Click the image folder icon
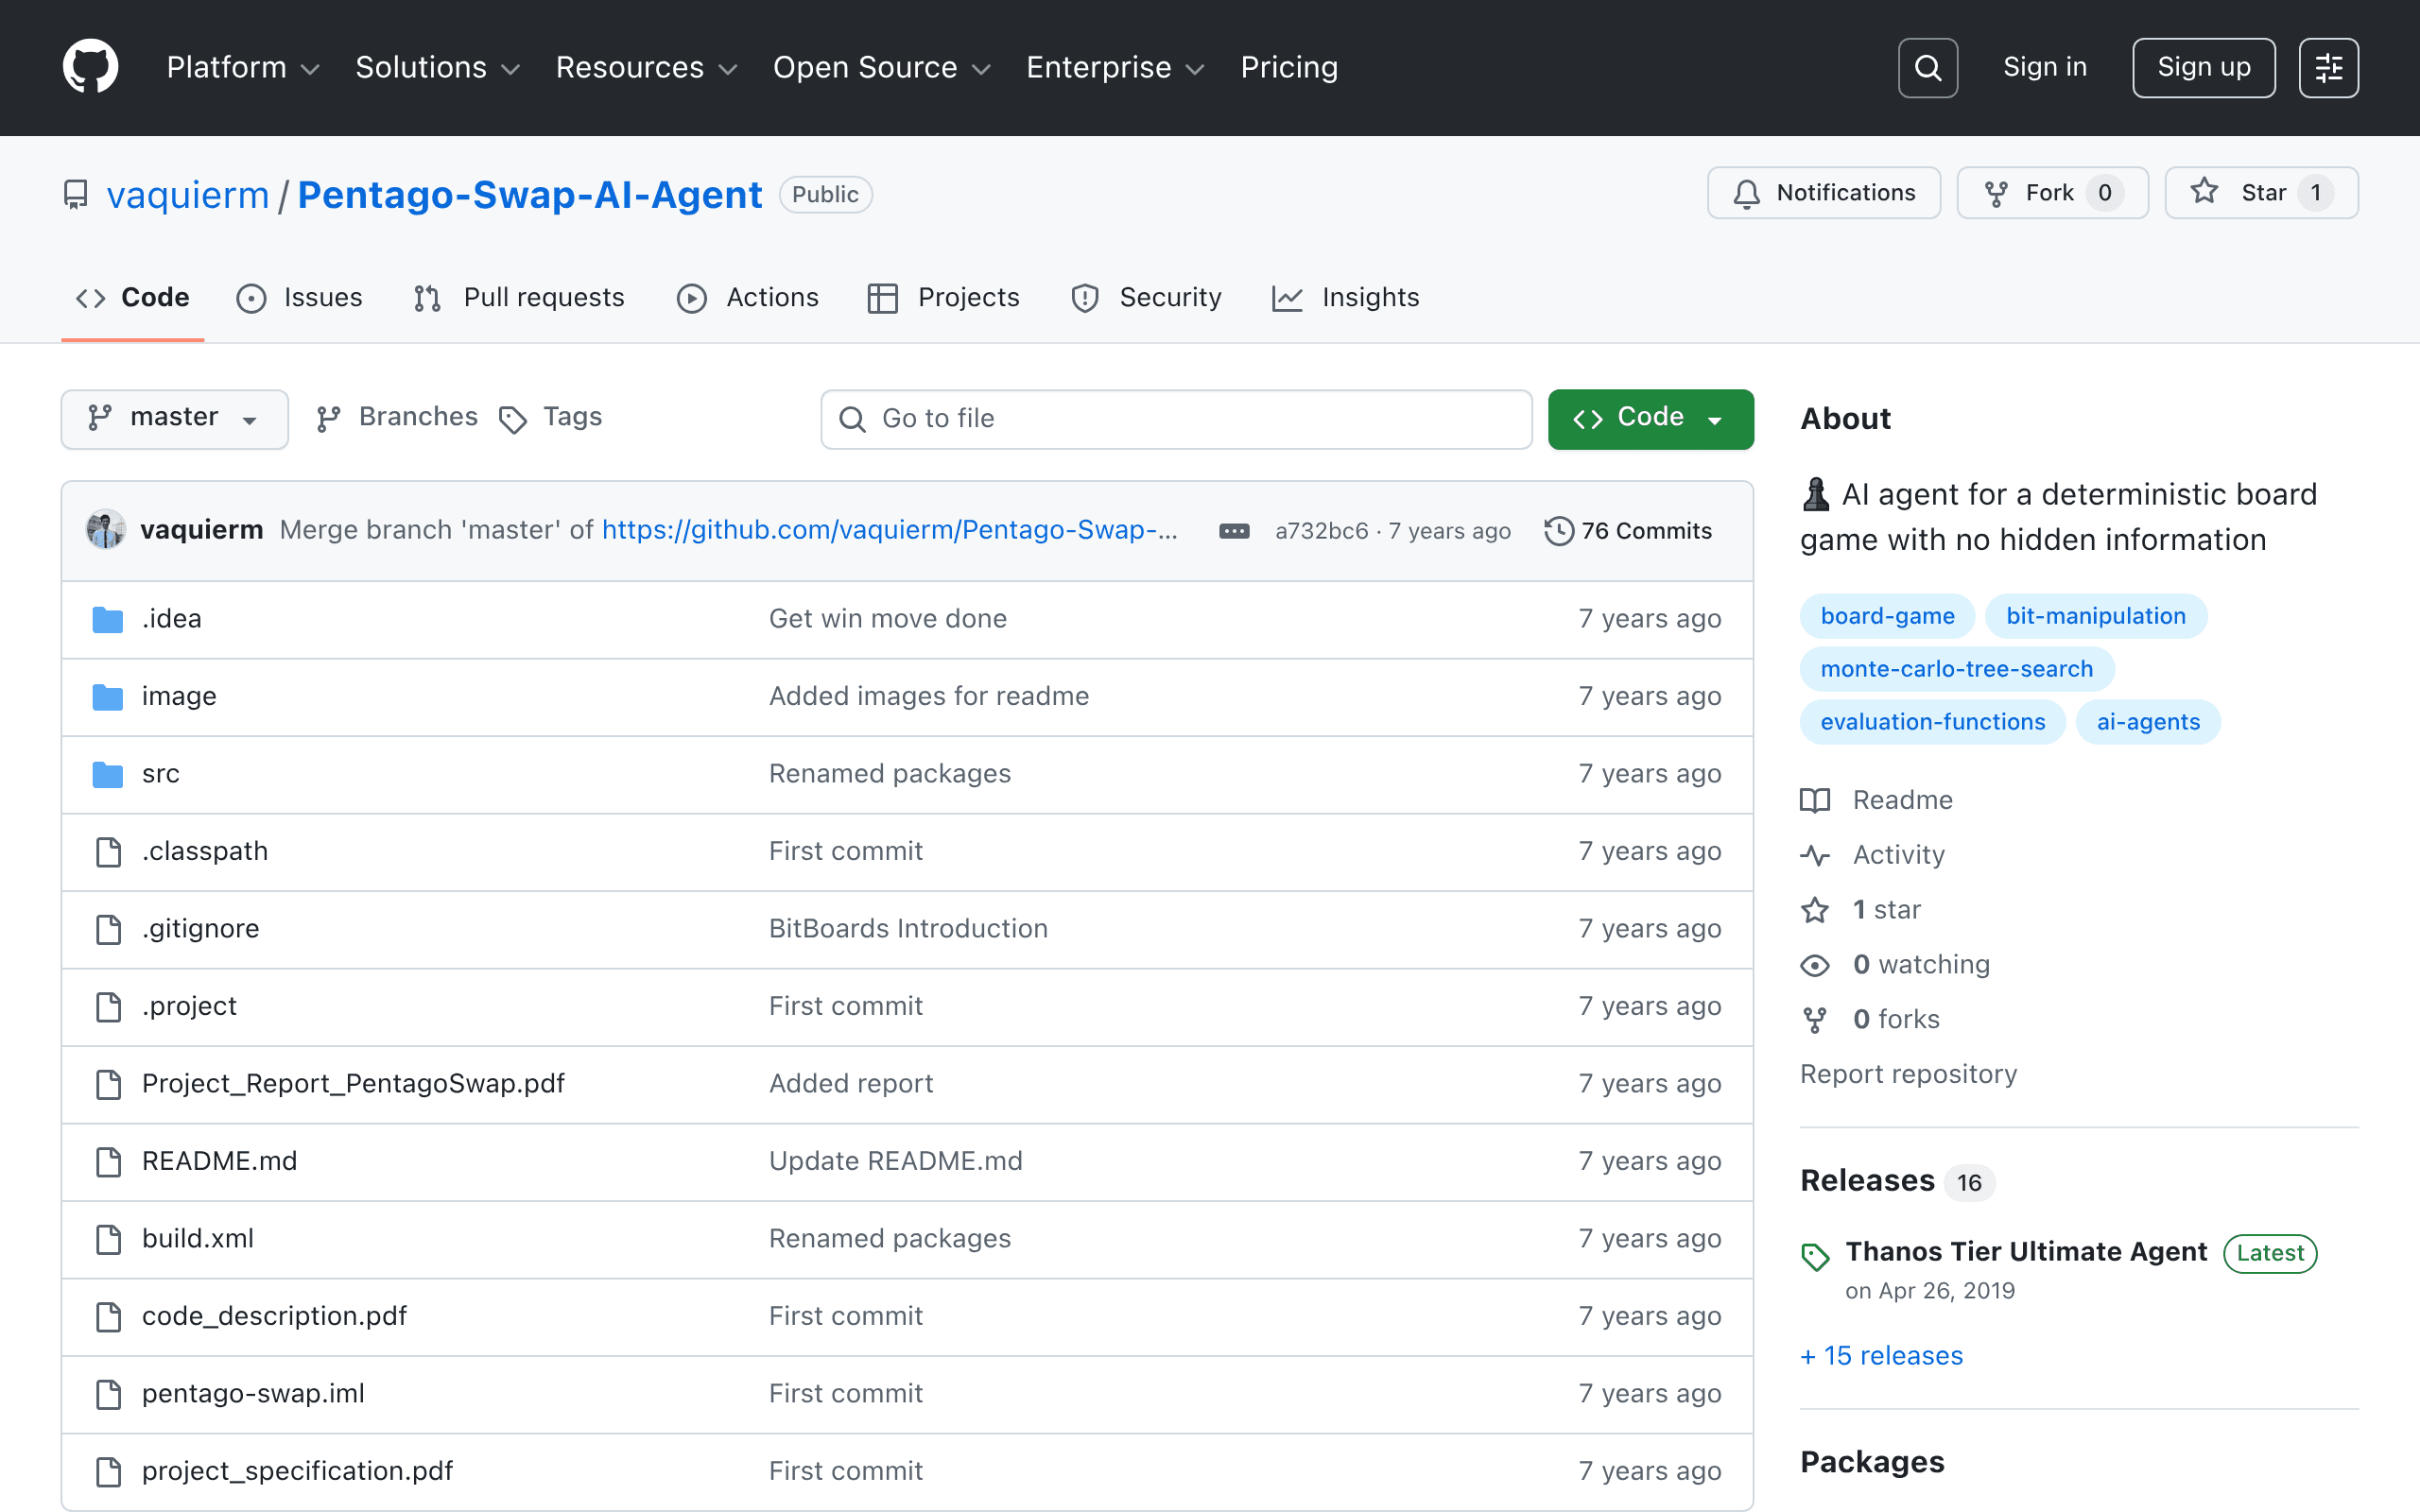Viewport: 2420px width, 1512px height. coord(108,696)
